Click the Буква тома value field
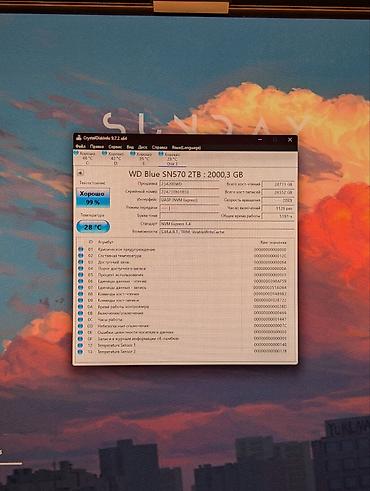Screen dimensions: 370x491 (189, 216)
